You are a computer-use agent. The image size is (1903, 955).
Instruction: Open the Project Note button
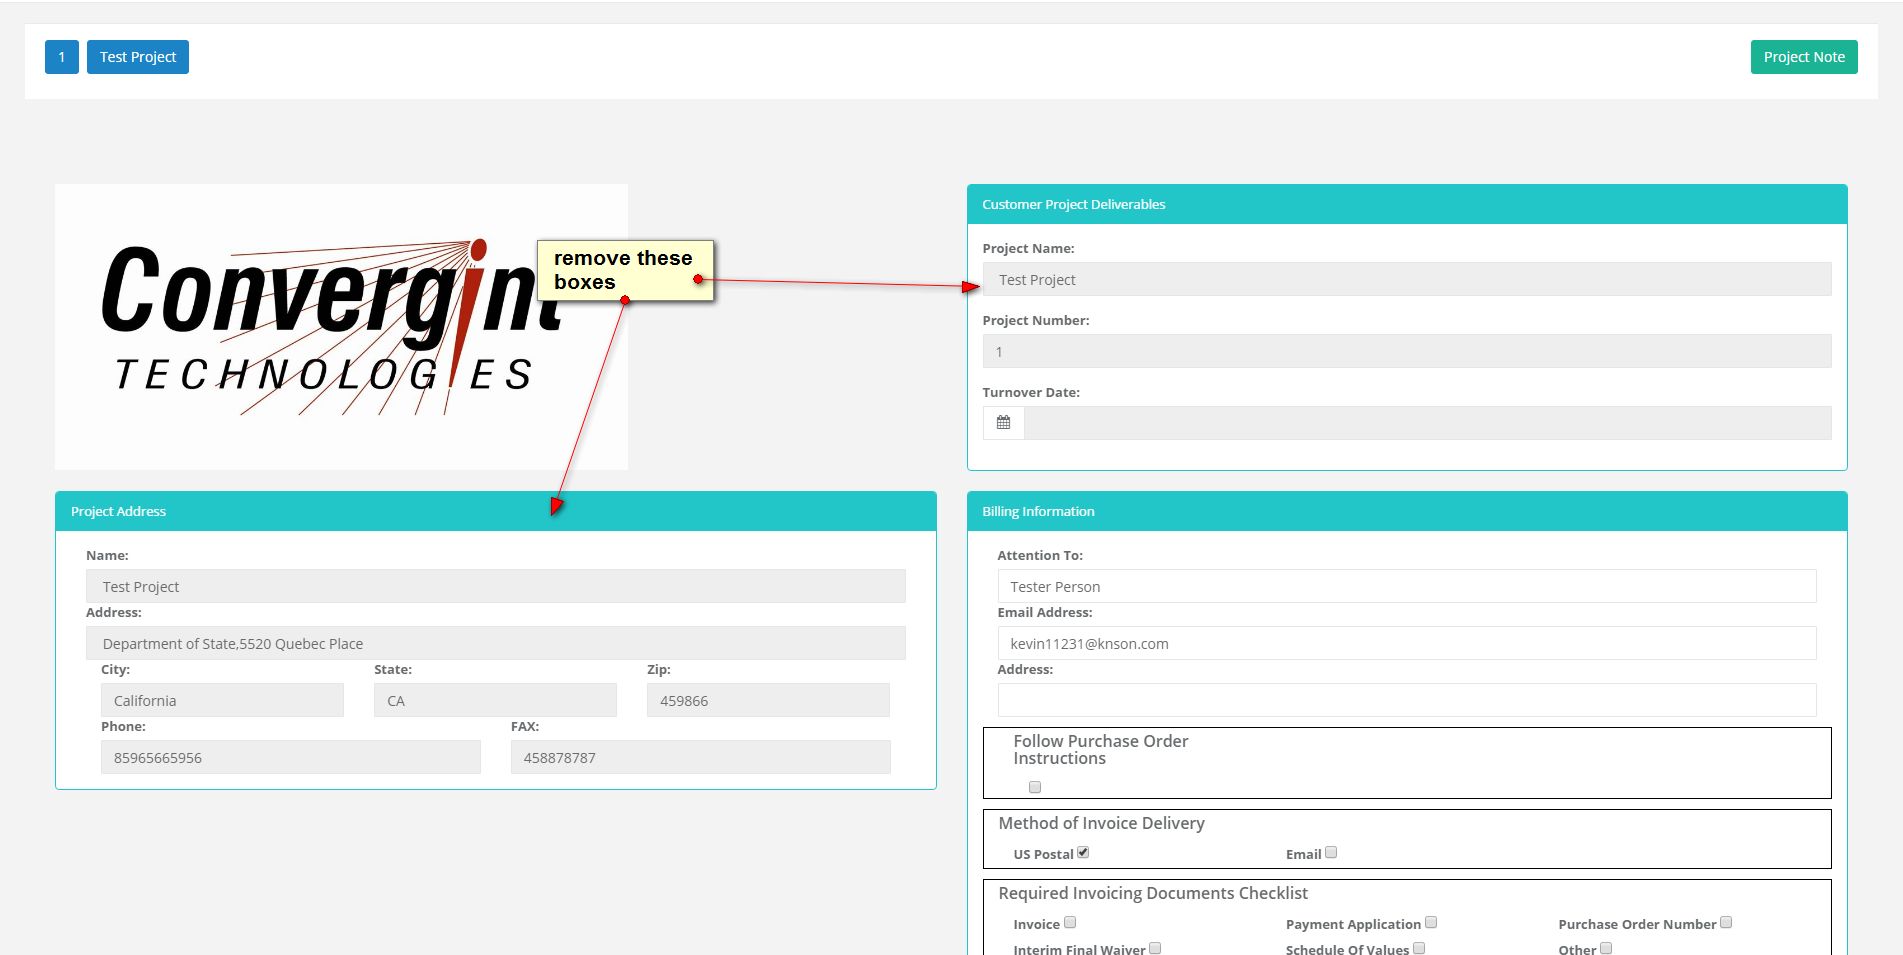coord(1804,57)
